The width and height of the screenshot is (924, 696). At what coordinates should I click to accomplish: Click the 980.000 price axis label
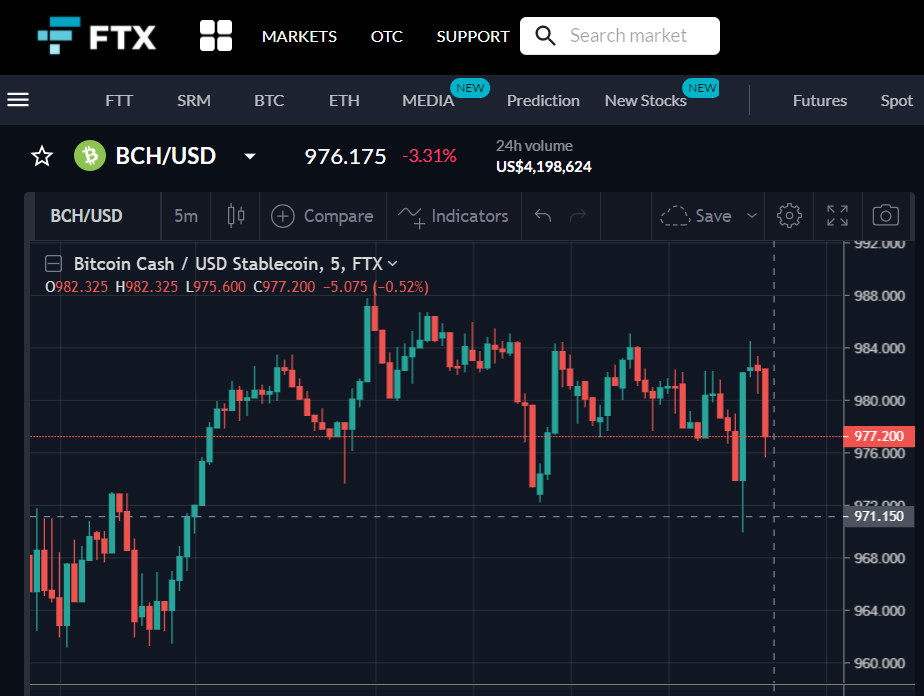coord(879,401)
